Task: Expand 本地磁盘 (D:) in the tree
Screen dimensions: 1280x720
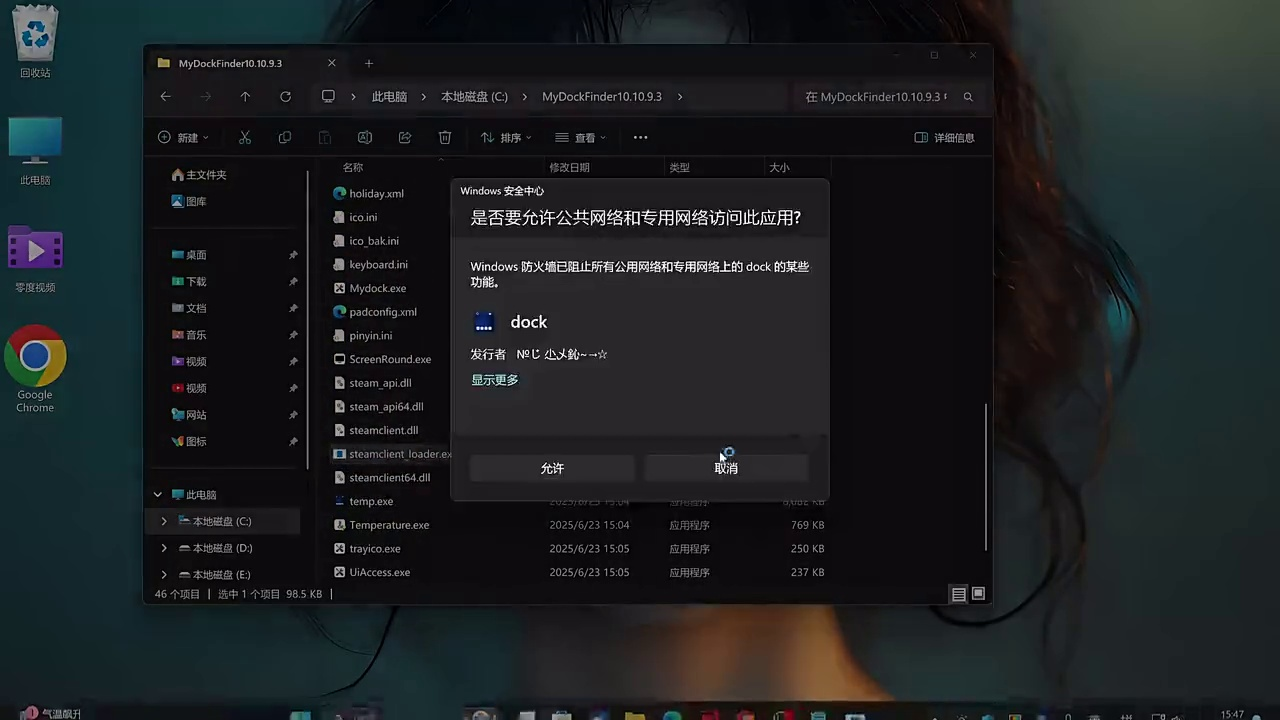Action: pyautogui.click(x=164, y=548)
